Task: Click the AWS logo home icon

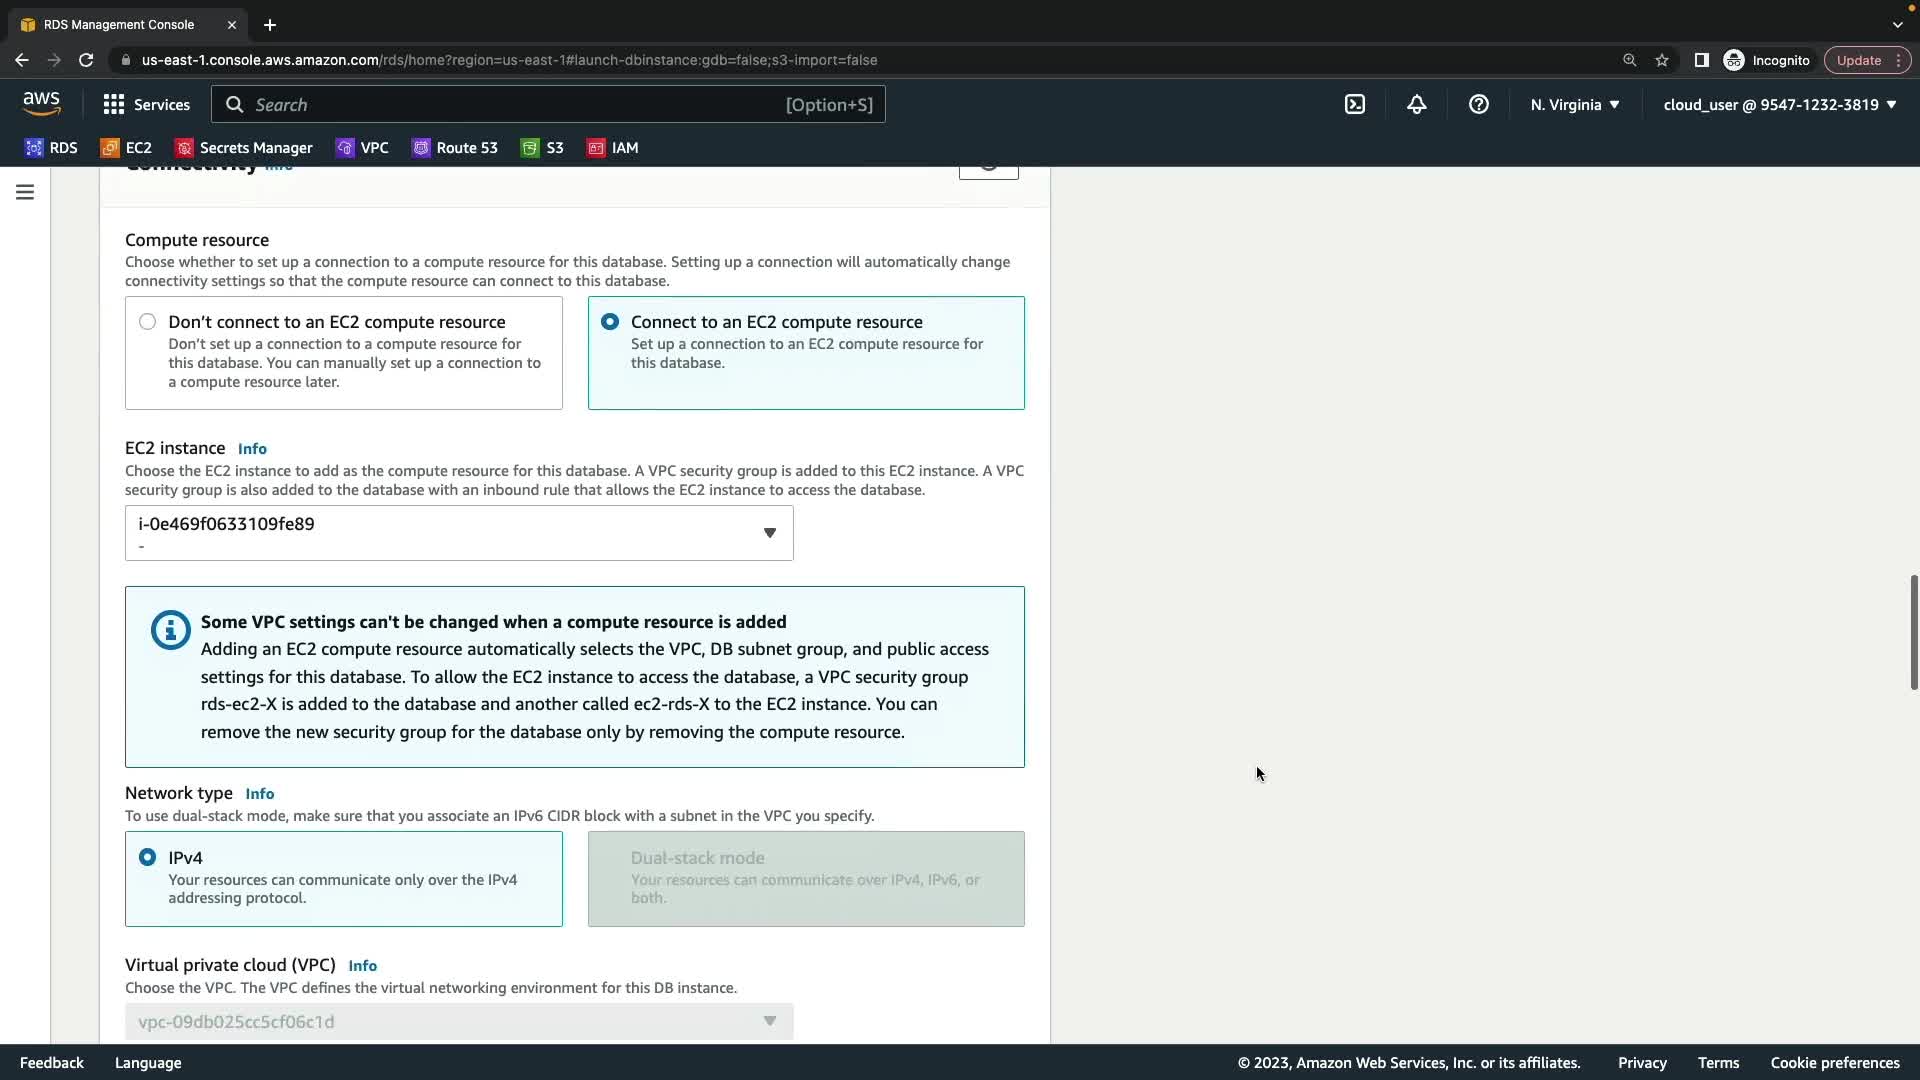Action: [x=41, y=103]
